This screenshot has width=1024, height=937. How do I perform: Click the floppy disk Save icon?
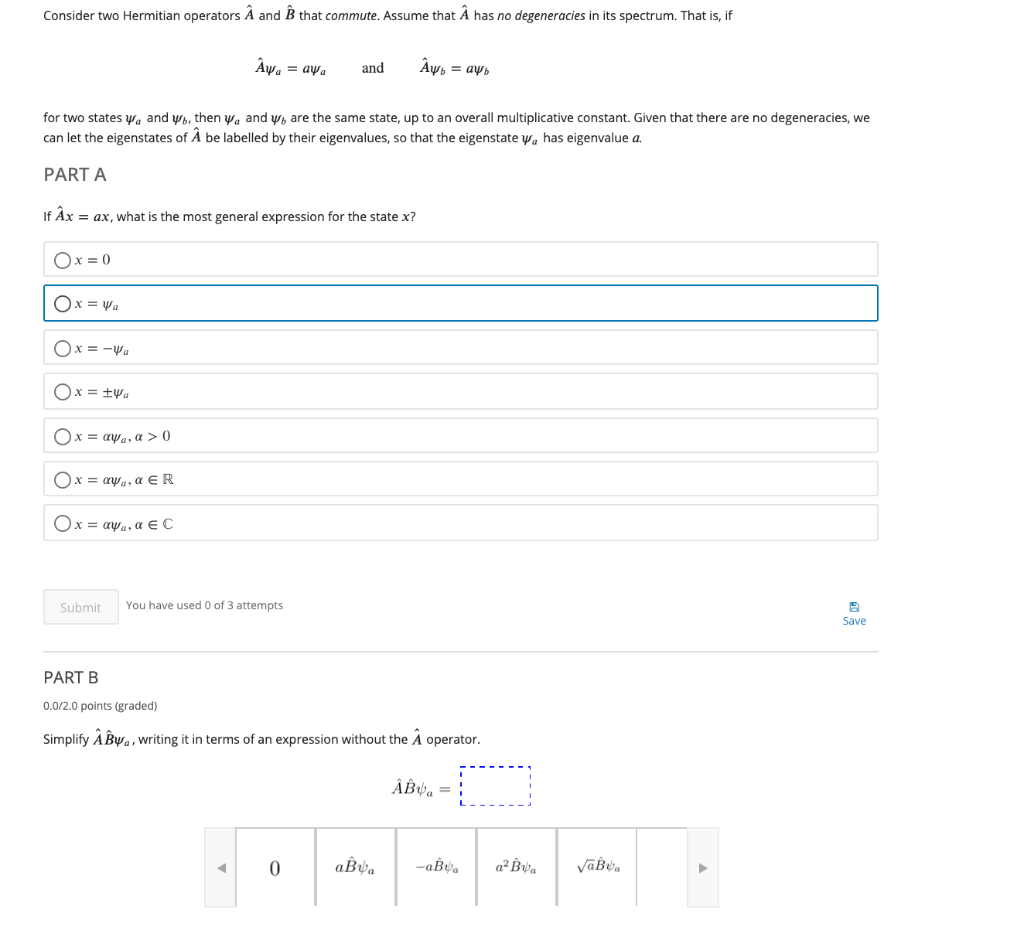coord(853,607)
